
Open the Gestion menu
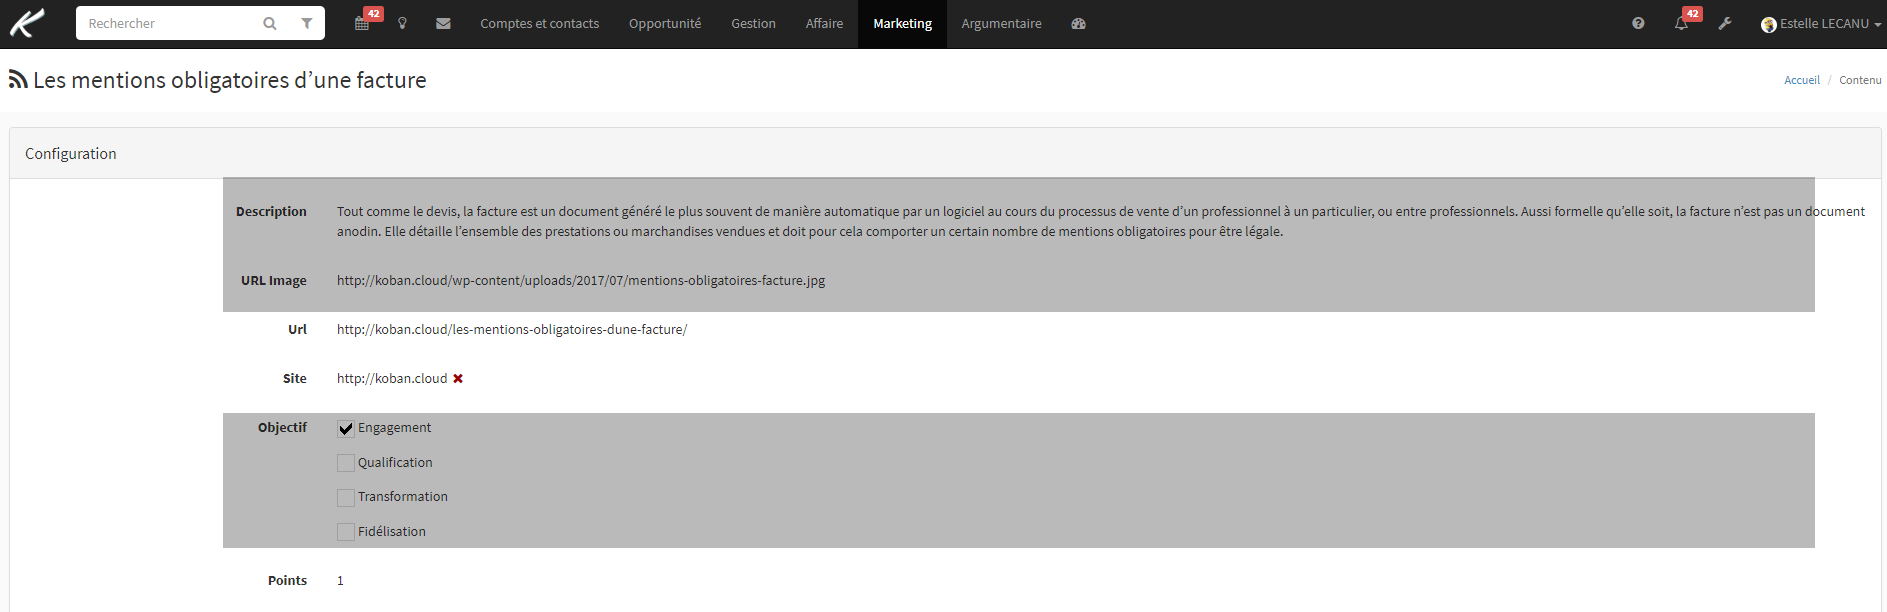click(753, 23)
